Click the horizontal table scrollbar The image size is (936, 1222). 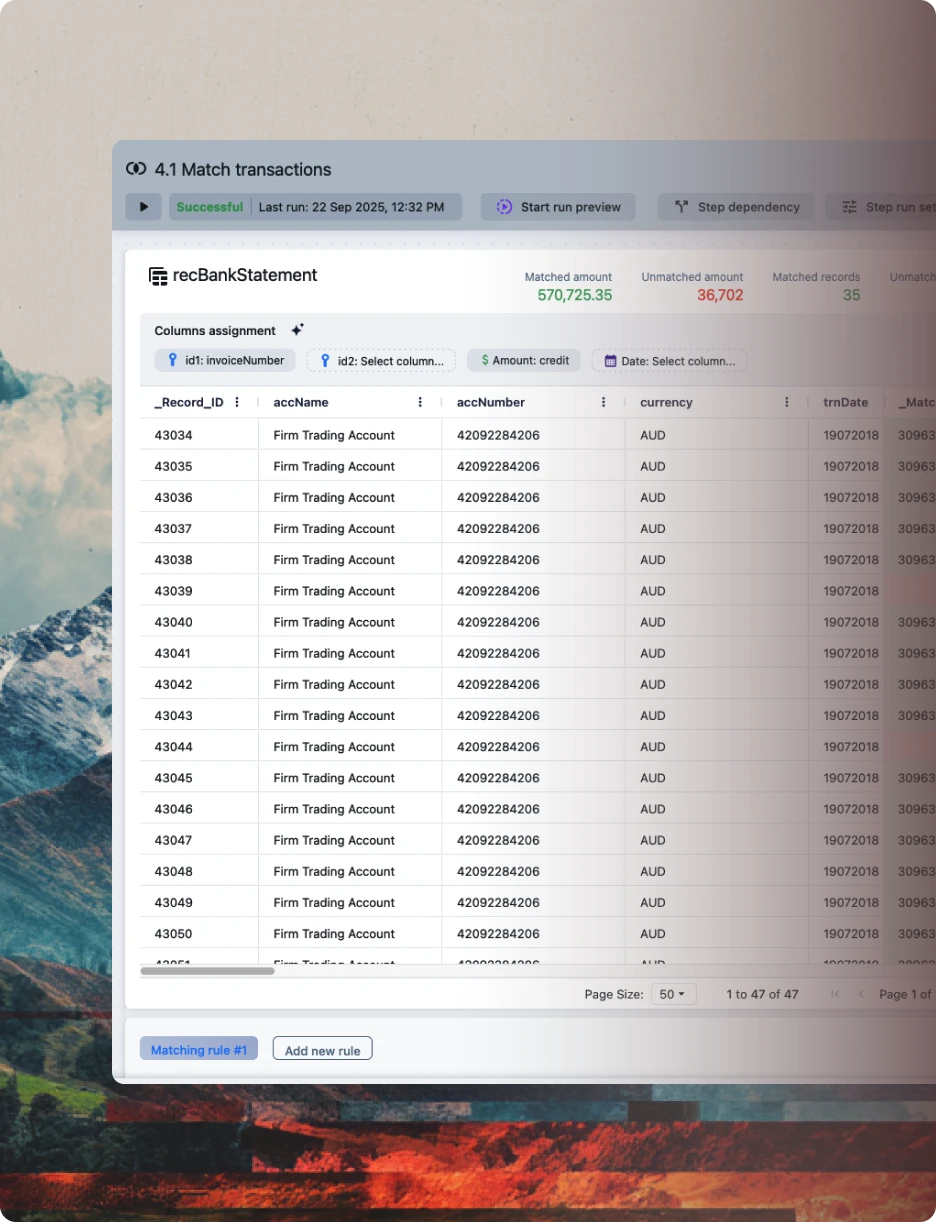[207, 970]
